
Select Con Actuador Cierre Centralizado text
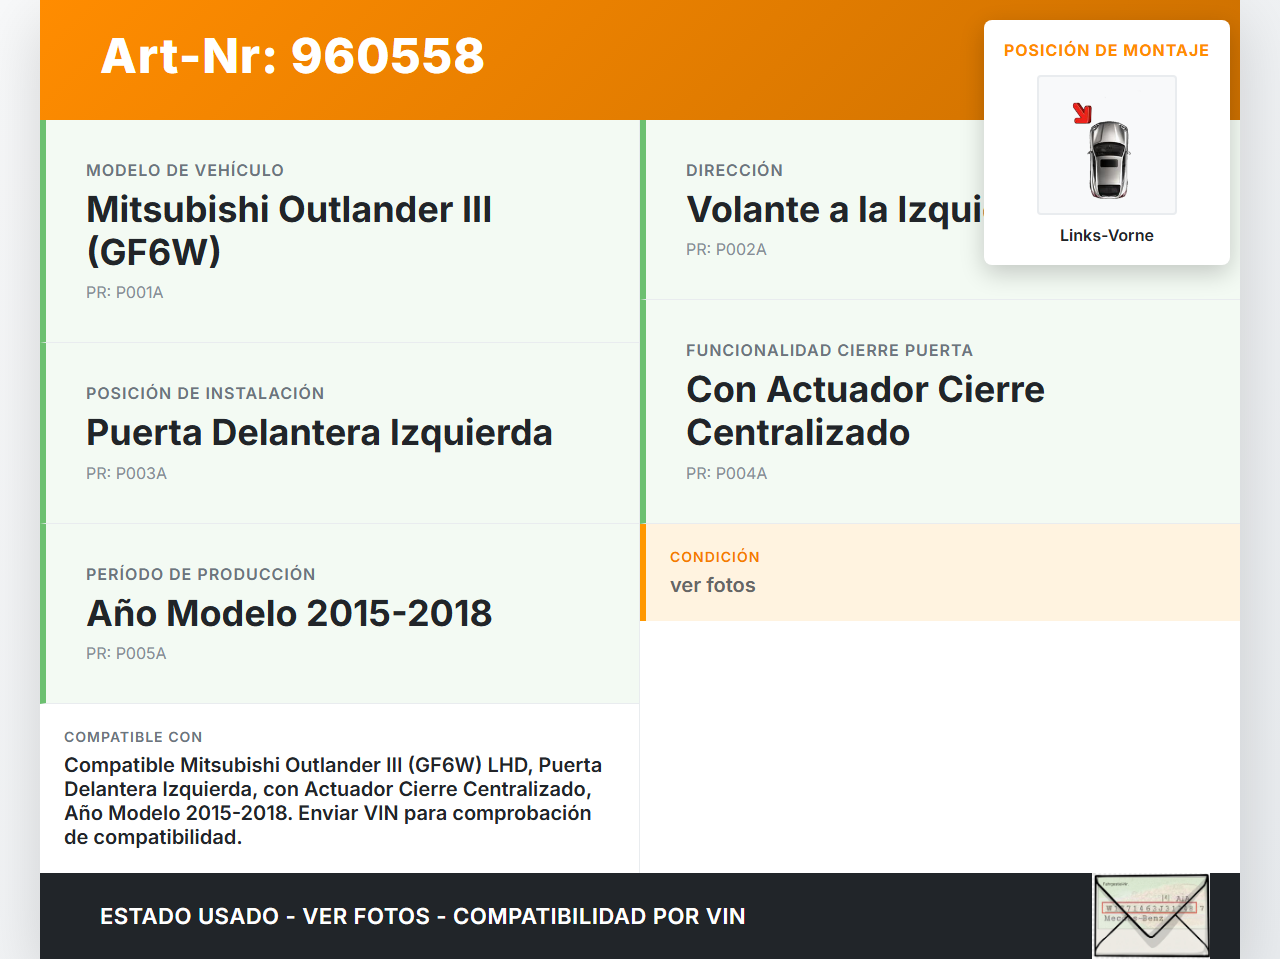tap(865, 410)
